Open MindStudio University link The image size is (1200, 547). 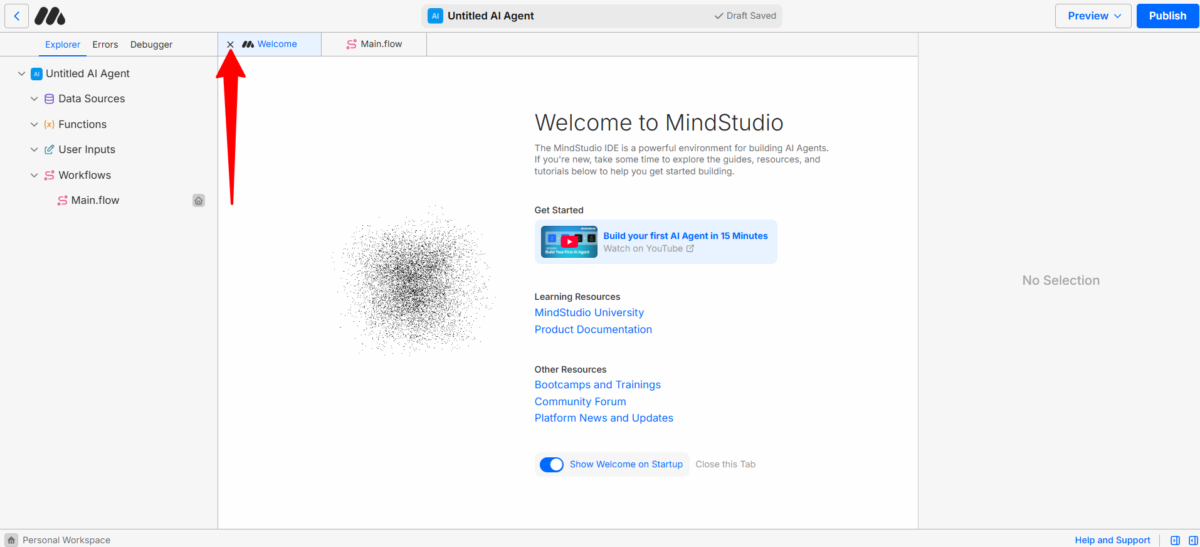(x=589, y=313)
